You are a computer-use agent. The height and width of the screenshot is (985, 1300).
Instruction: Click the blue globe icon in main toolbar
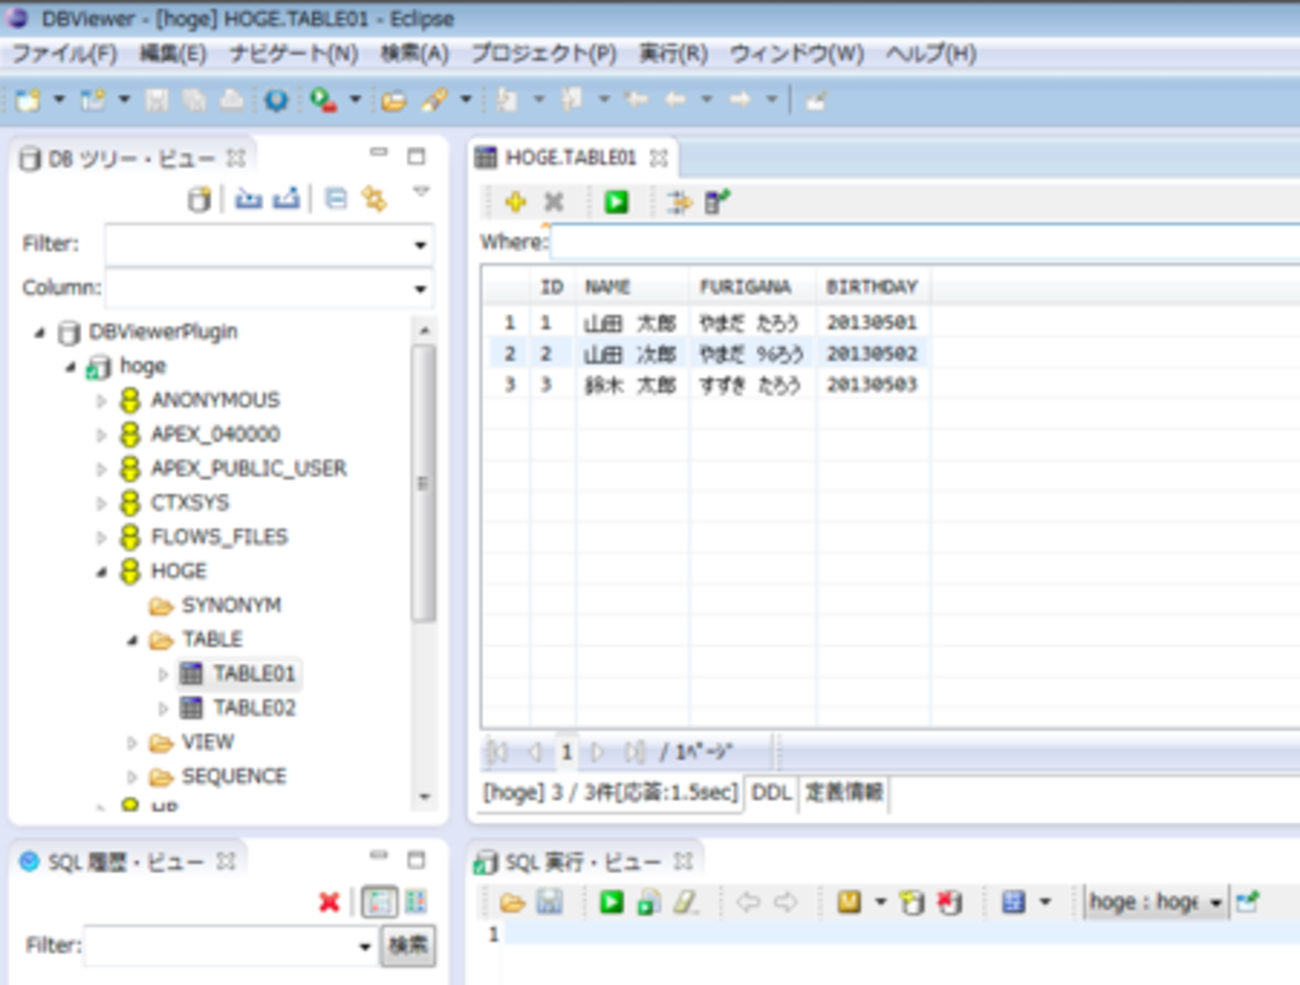tap(276, 100)
